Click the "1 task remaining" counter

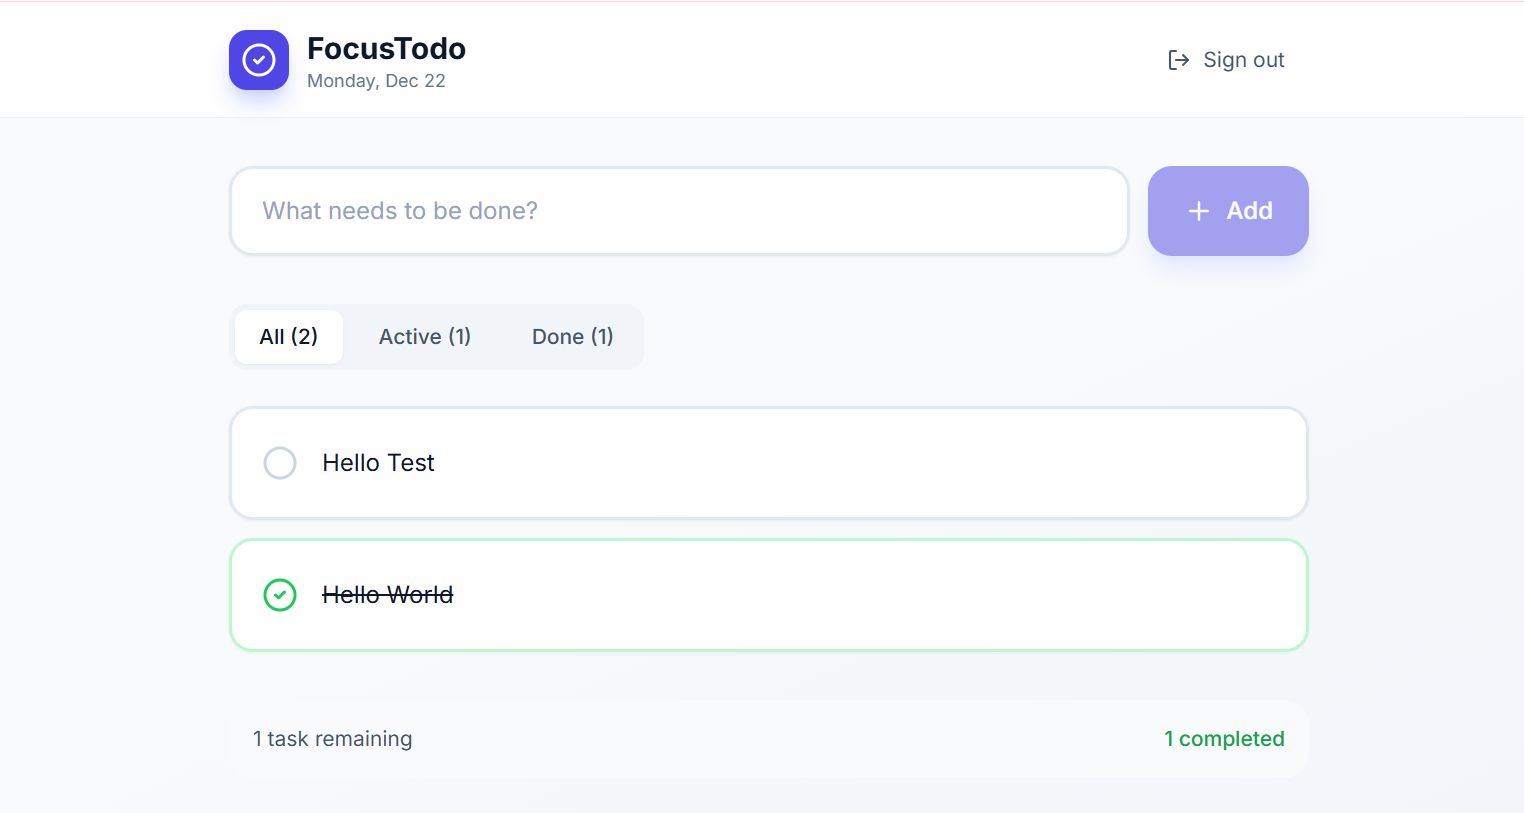coord(332,739)
